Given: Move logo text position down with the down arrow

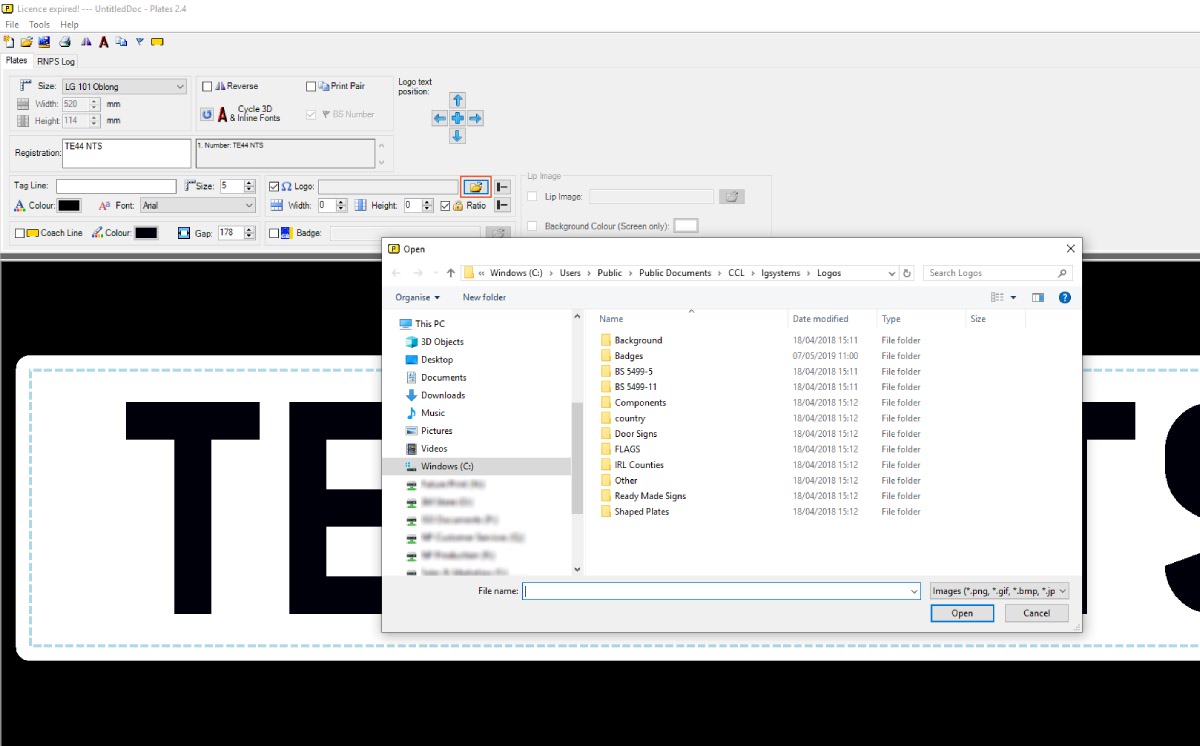Looking at the screenshot, I should coord(457,136).
